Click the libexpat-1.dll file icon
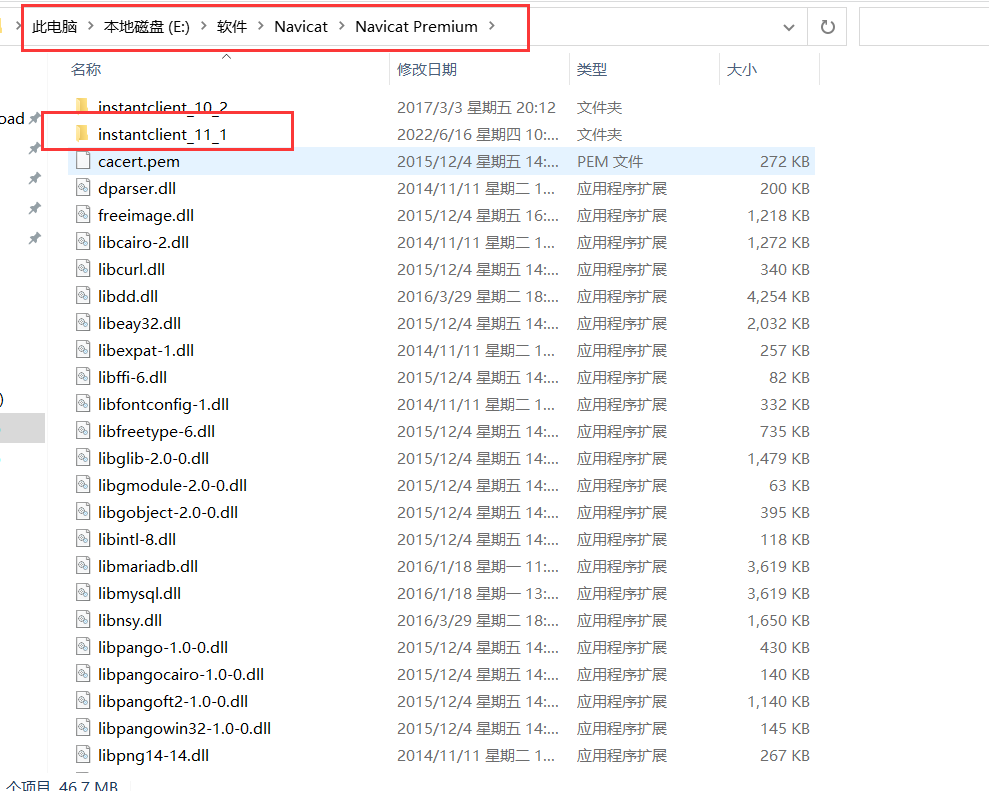 point(83,349)
